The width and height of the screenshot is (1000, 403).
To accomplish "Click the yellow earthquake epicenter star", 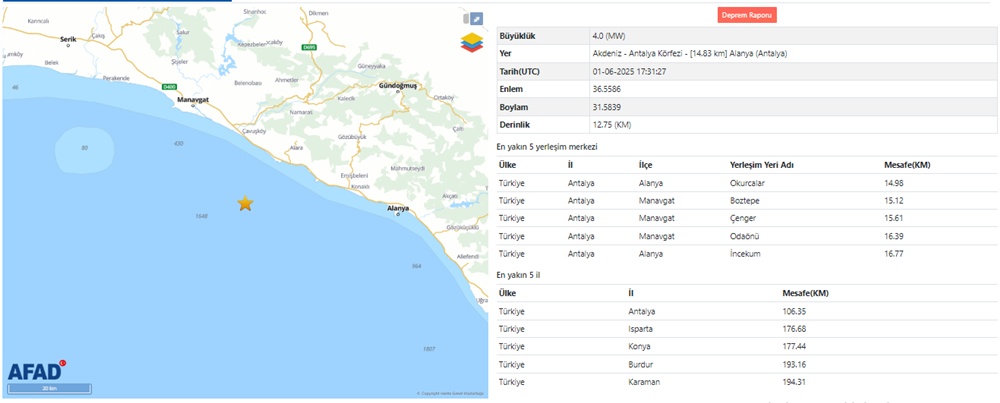I will (245, 203).
